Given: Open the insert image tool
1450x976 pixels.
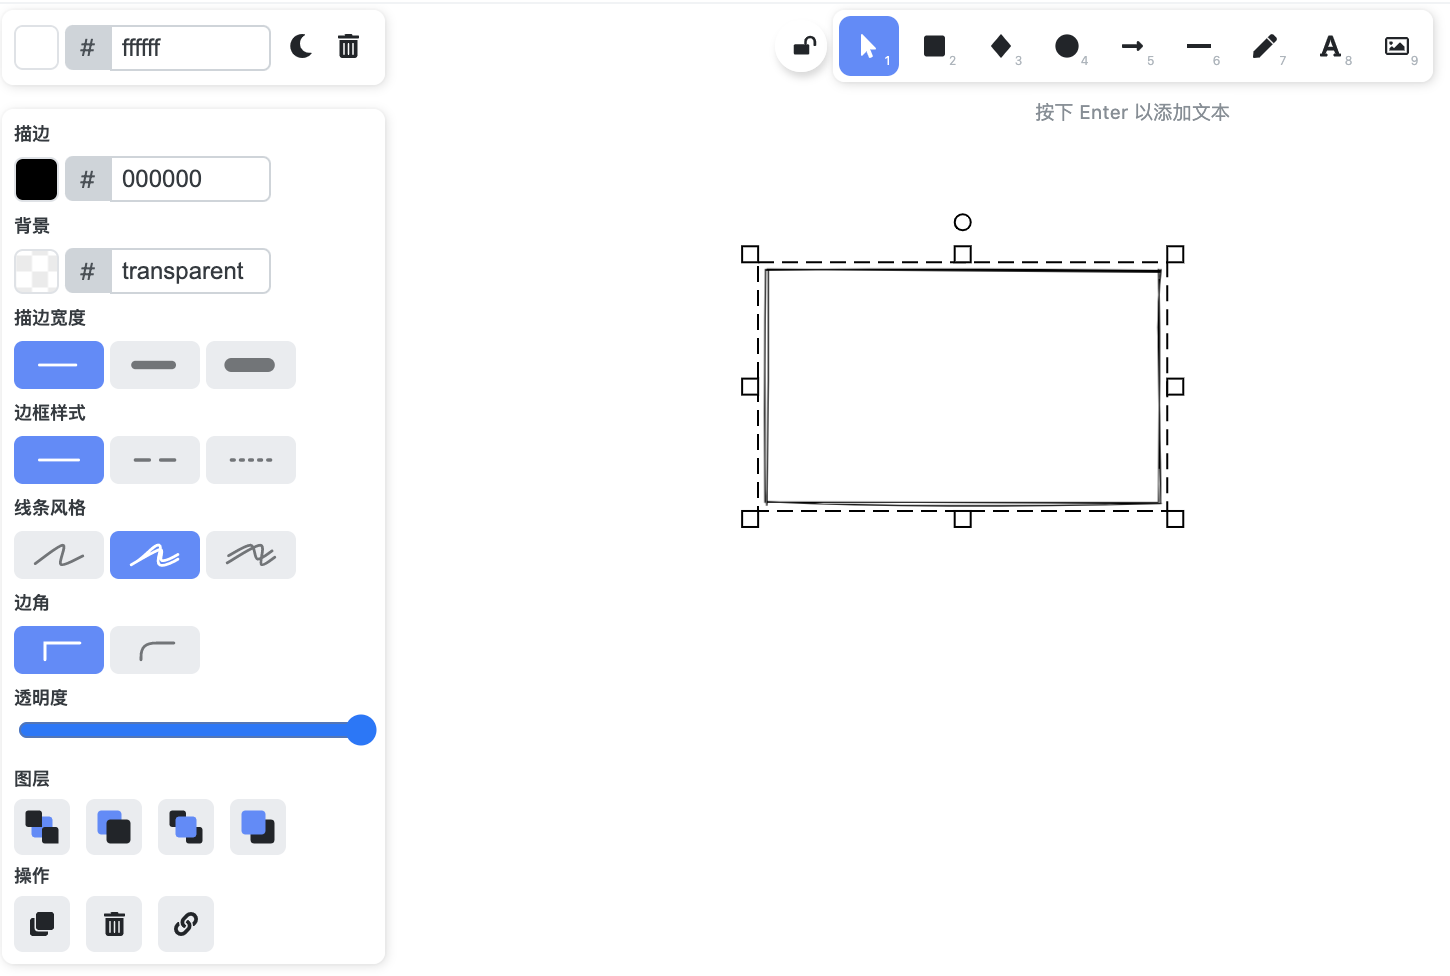Looking at the screenshot, I should [1397, 46].
